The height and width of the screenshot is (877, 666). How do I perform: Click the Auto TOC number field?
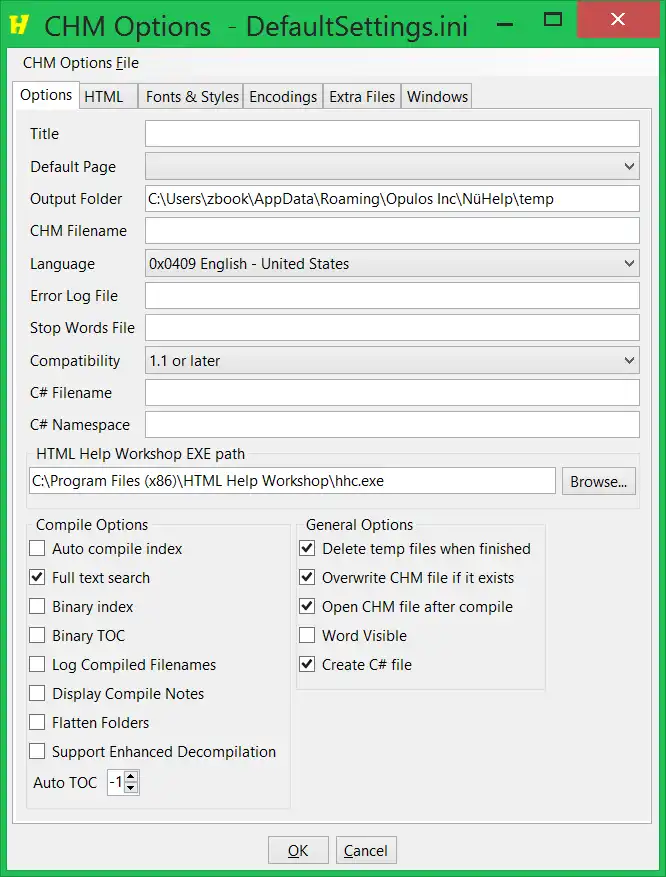click(x=116, y=782)
